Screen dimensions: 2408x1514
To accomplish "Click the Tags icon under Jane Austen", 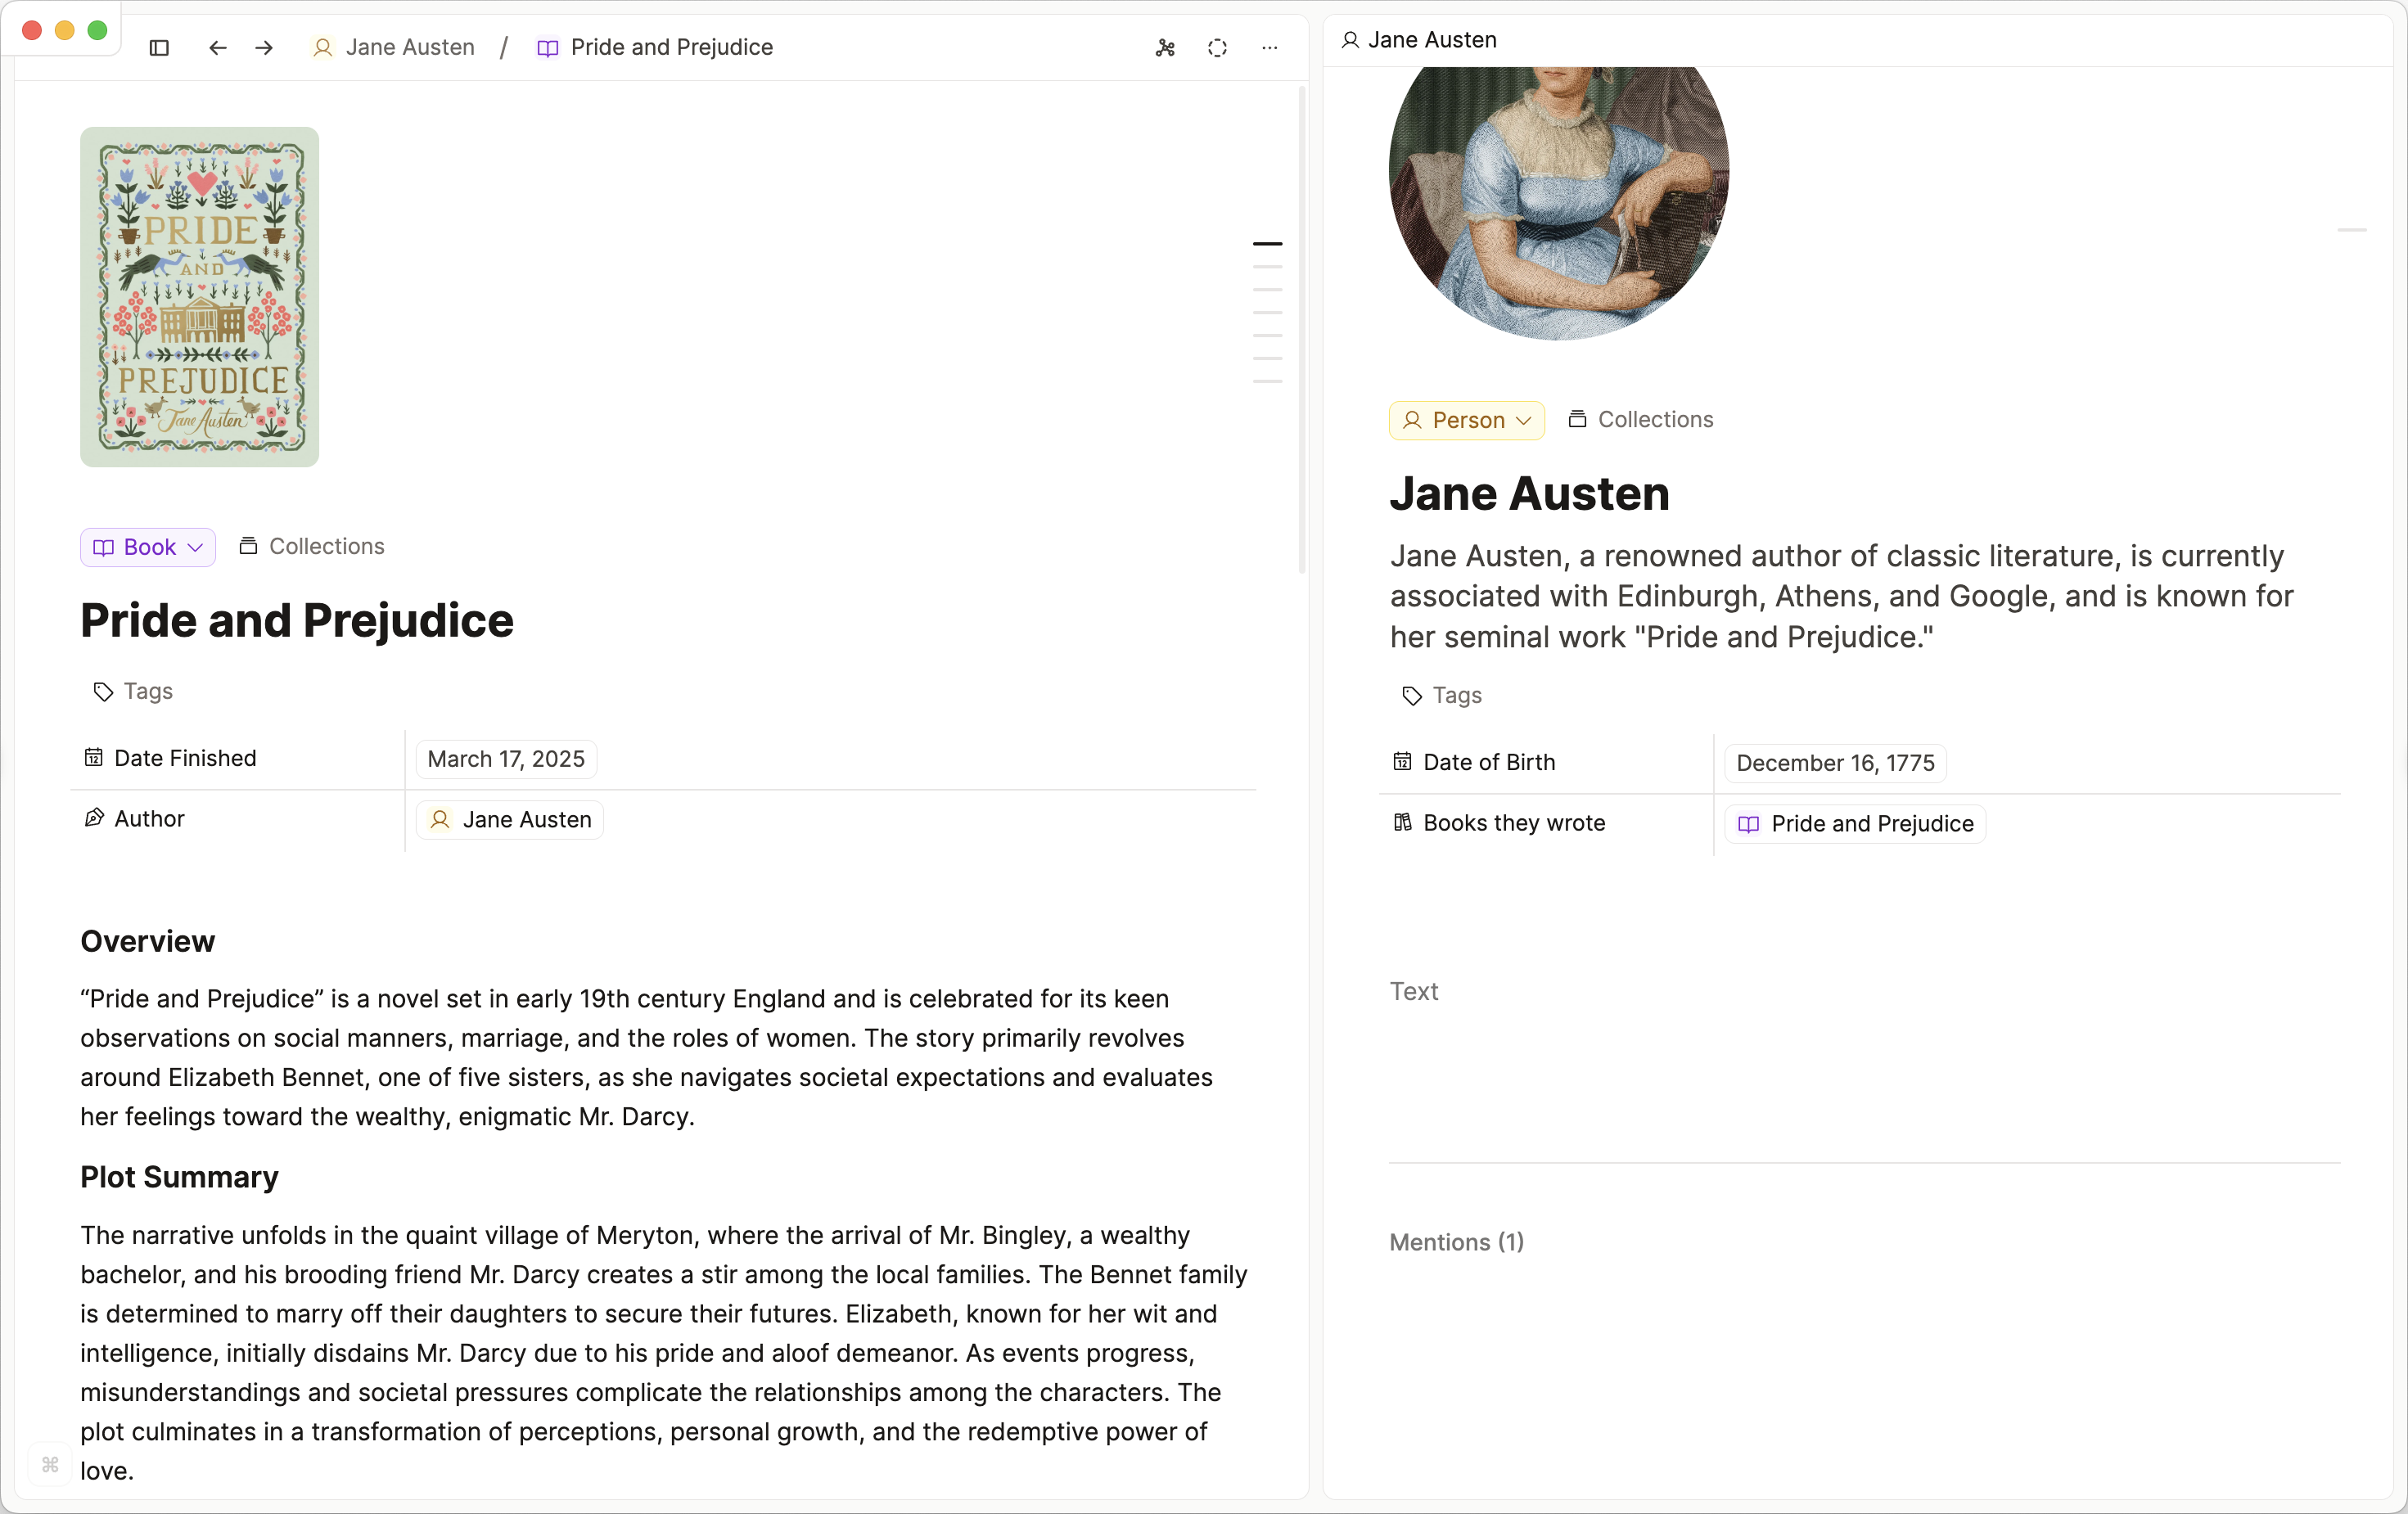I will pyautogui.click(x=1412, y=696).
